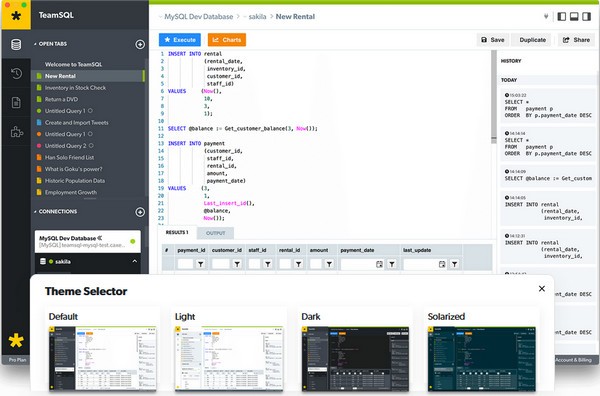Open history entry at 14:12:31
Viewport: 600px width, 396px height.
point(548,246)
